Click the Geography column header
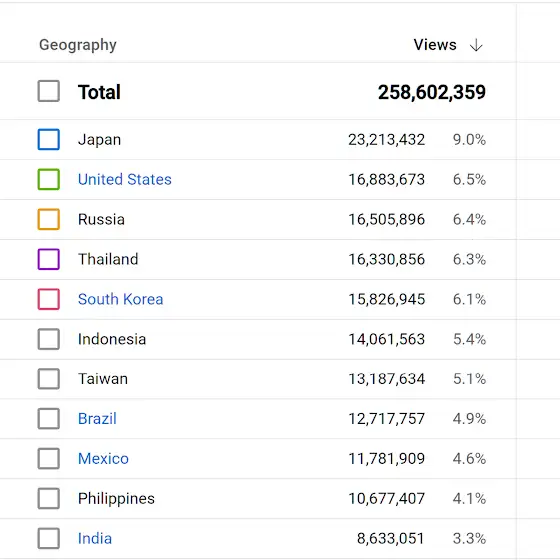Screen dimensions: 560x560 pos(78,45)
